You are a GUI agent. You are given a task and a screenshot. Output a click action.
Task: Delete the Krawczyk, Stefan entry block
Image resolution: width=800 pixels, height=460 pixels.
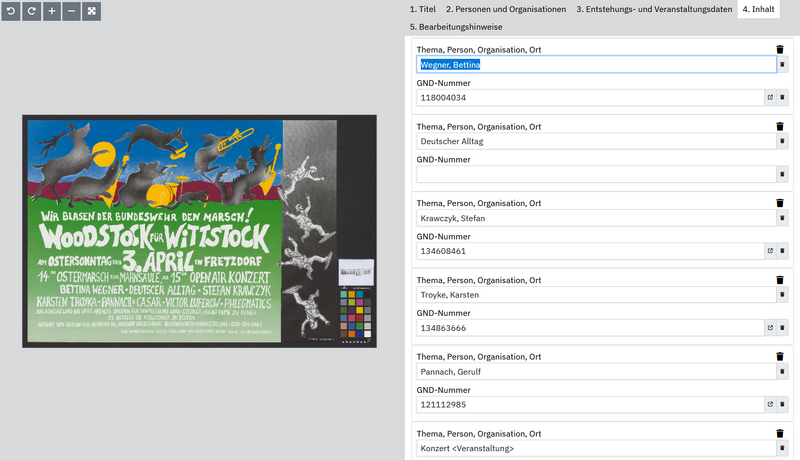pyautogui.click(x=780, y=203)
